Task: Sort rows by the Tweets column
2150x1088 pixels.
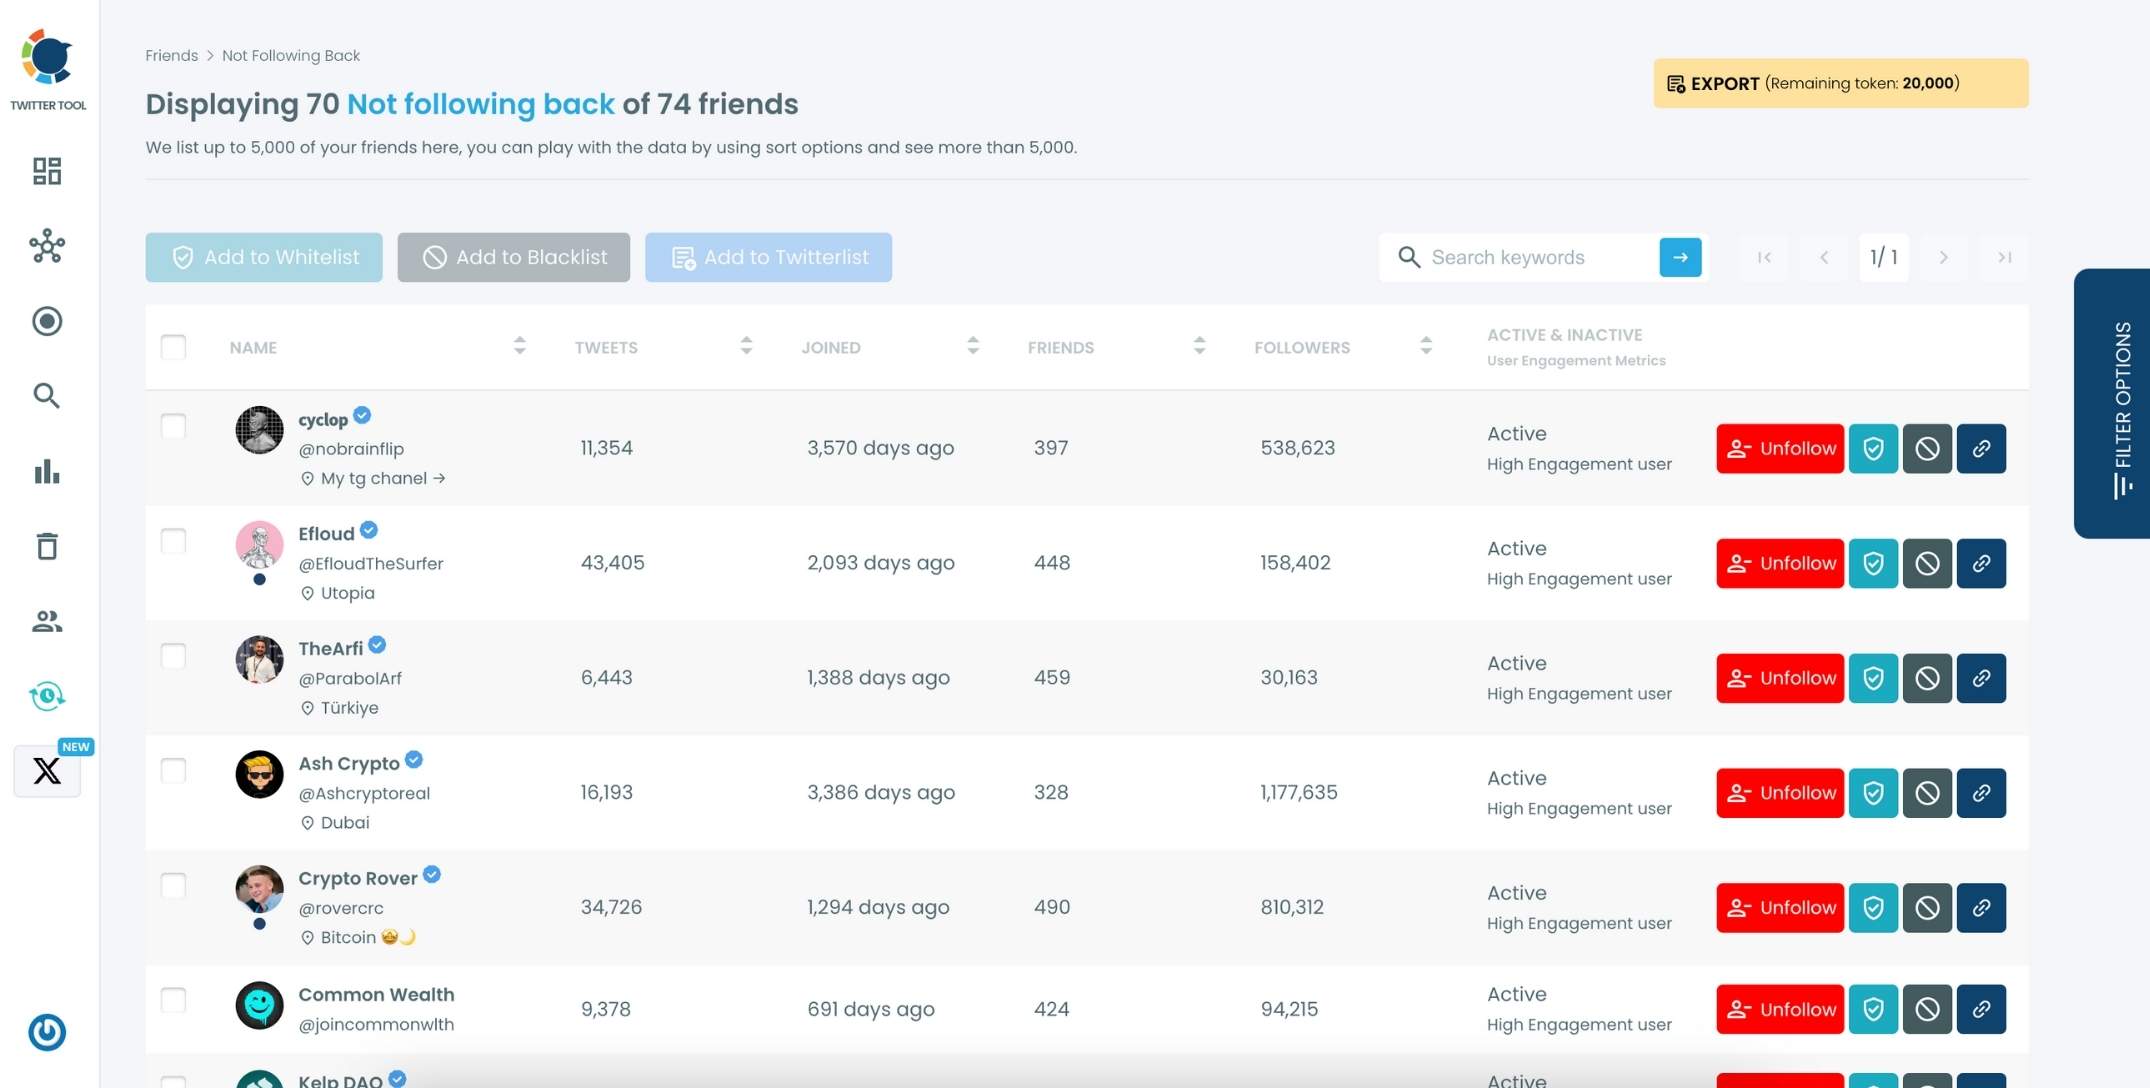Action: pos(746,346)
